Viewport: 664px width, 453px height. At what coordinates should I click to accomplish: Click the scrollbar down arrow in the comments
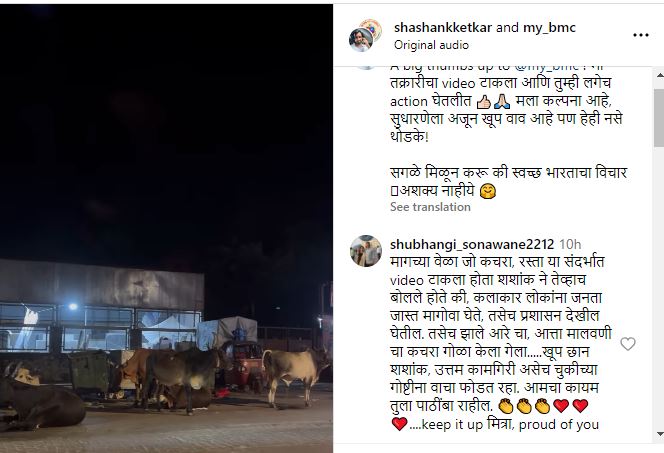[x=659, y=434]
